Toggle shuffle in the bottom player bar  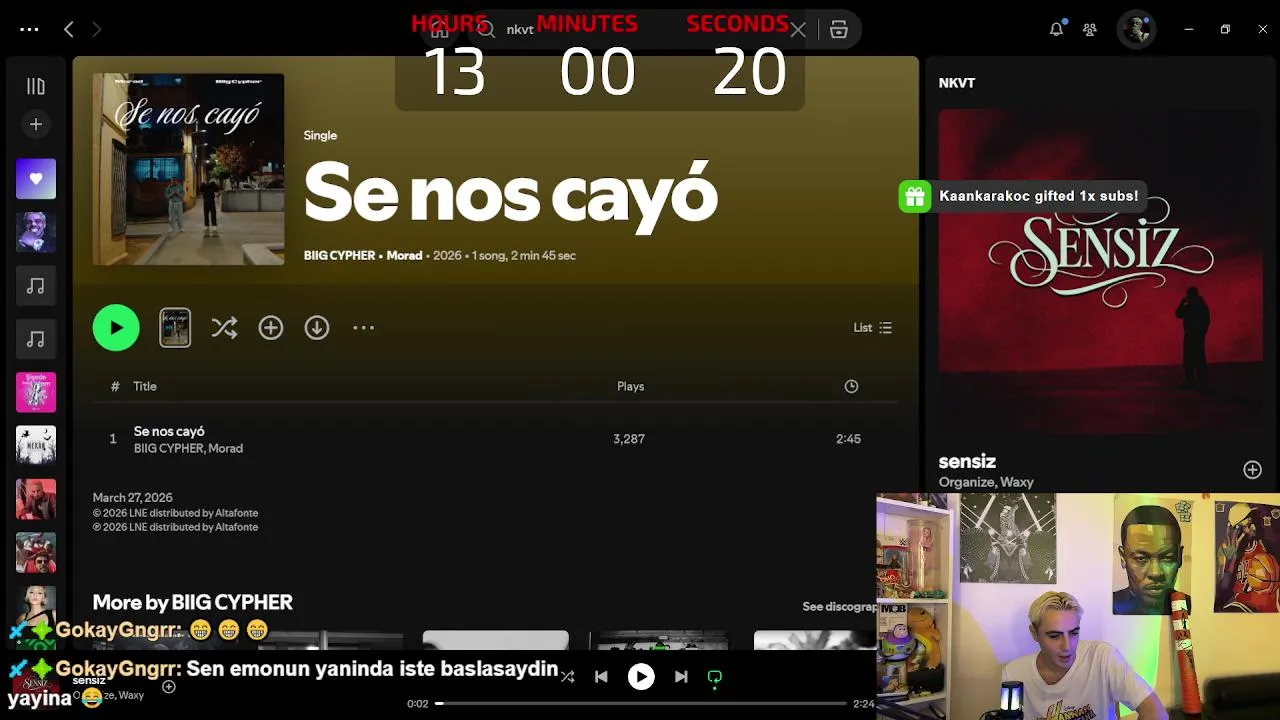[568, 677]
